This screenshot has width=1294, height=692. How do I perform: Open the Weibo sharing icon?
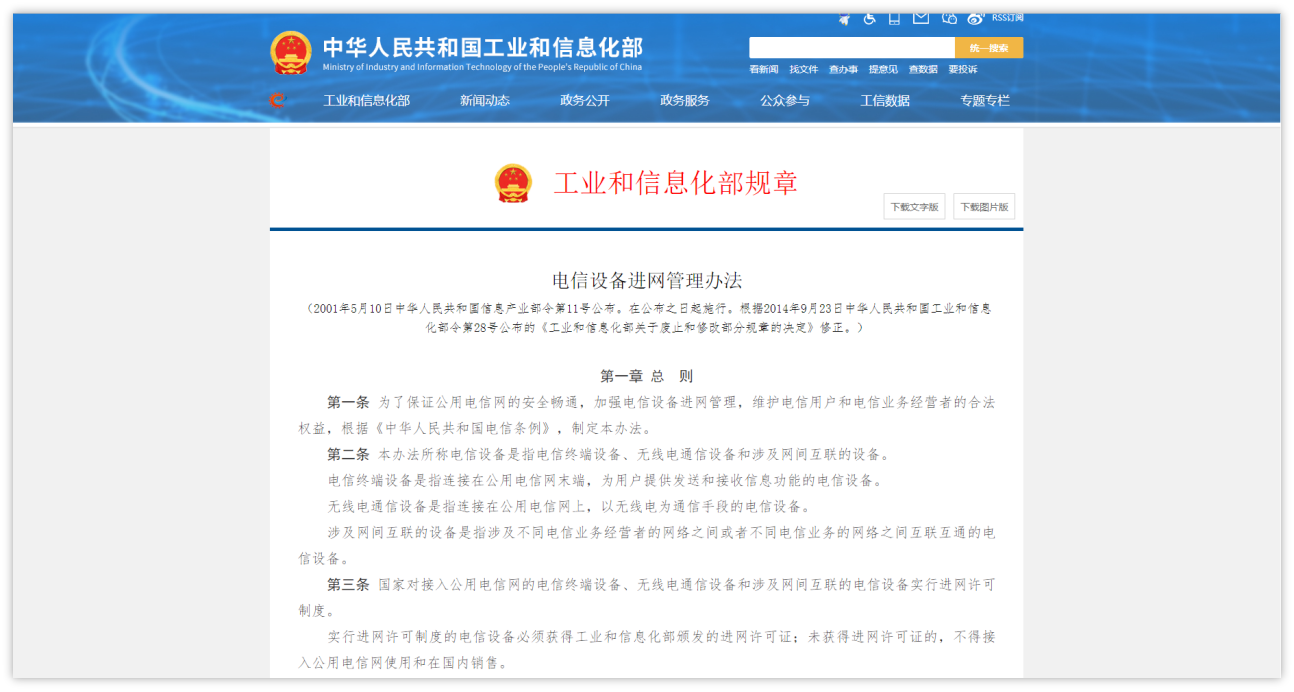click(x=975, y=18)
